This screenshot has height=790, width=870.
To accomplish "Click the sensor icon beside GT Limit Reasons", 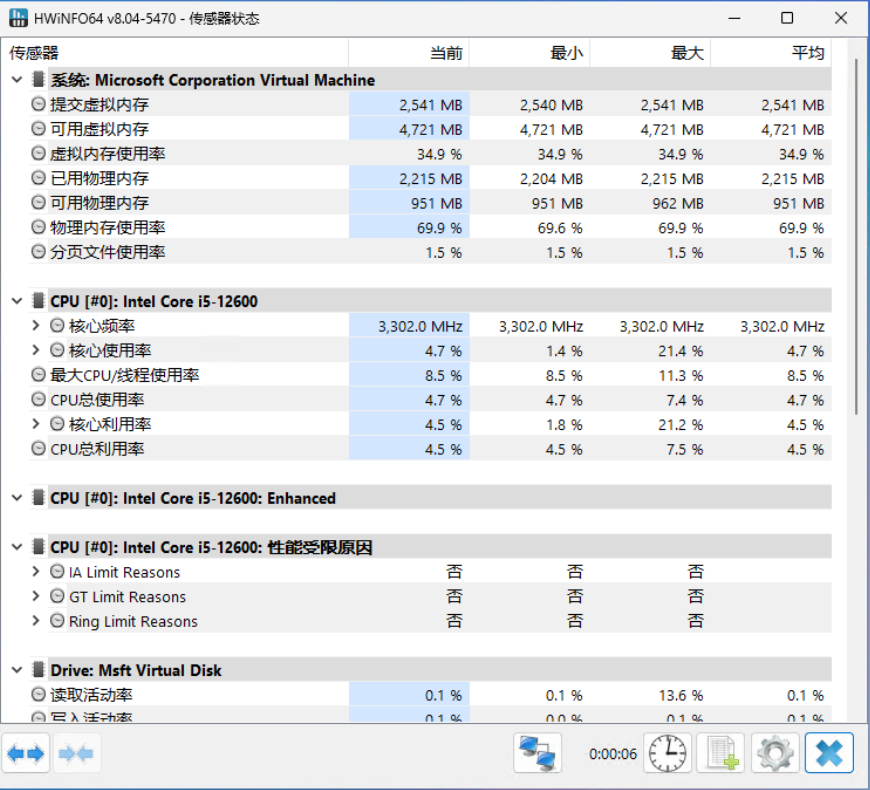I will coord(57,596).
